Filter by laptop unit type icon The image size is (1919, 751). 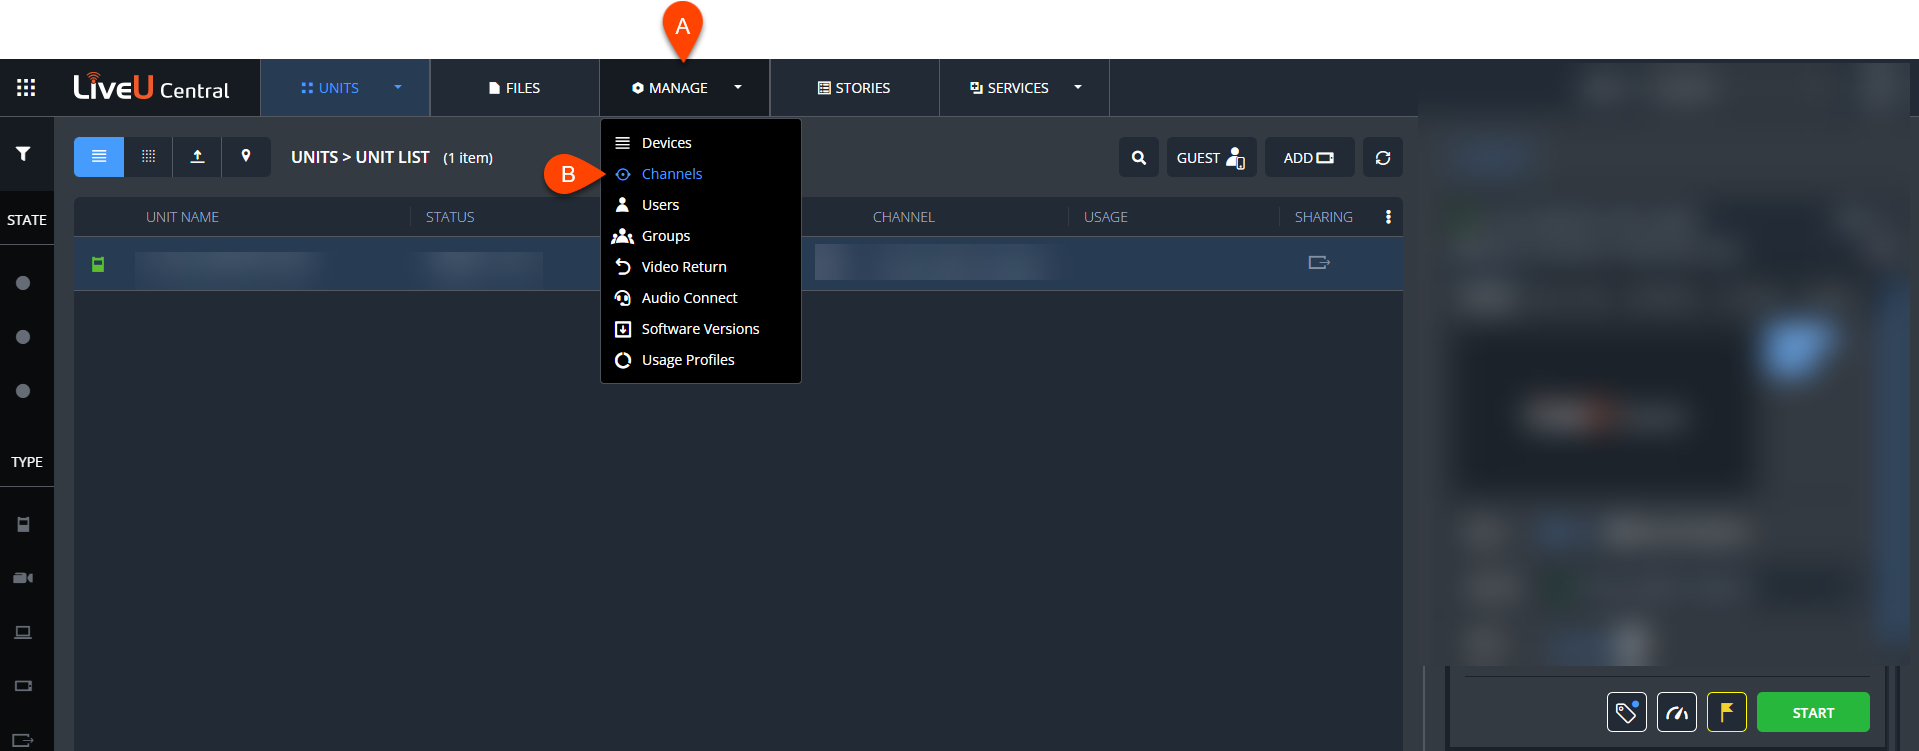pyautogui.click(x=23, y=632)
